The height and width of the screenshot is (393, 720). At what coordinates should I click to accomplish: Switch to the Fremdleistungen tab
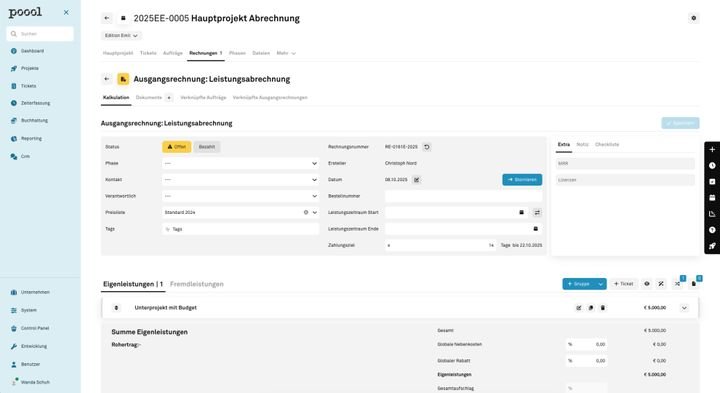[197, 284]
